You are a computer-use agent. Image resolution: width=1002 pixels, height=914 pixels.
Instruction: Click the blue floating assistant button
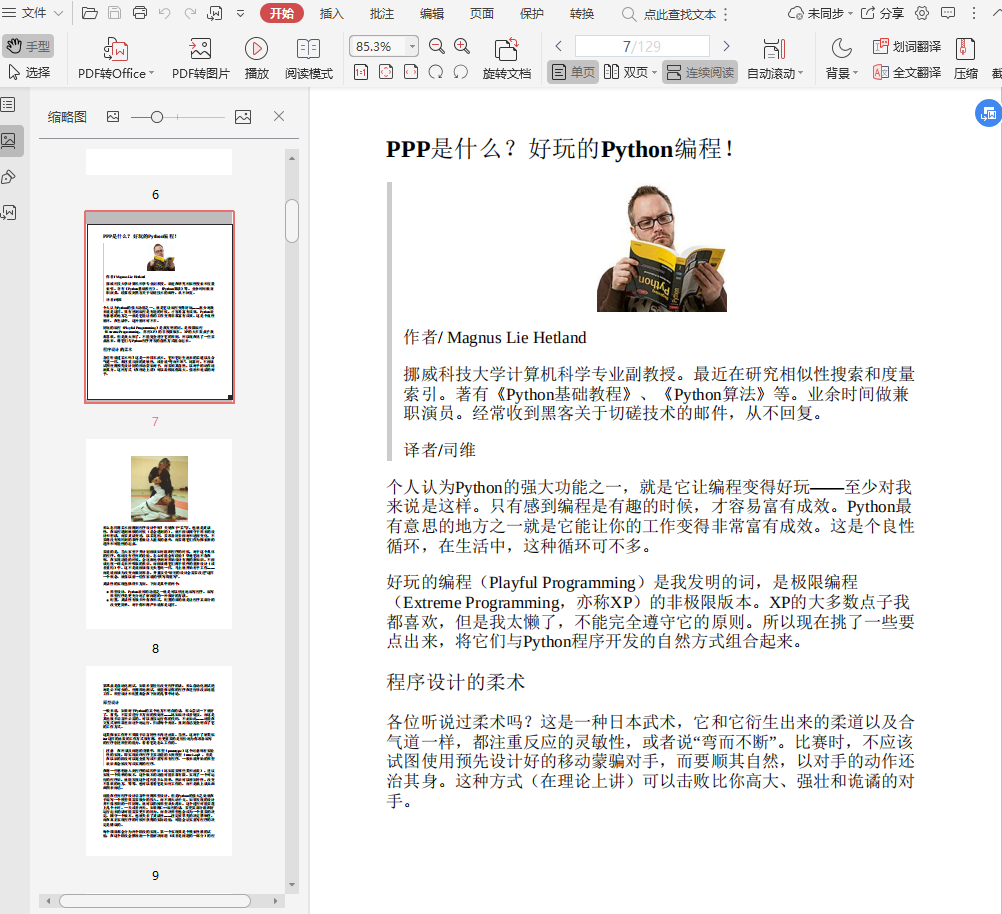coord(989,114)
